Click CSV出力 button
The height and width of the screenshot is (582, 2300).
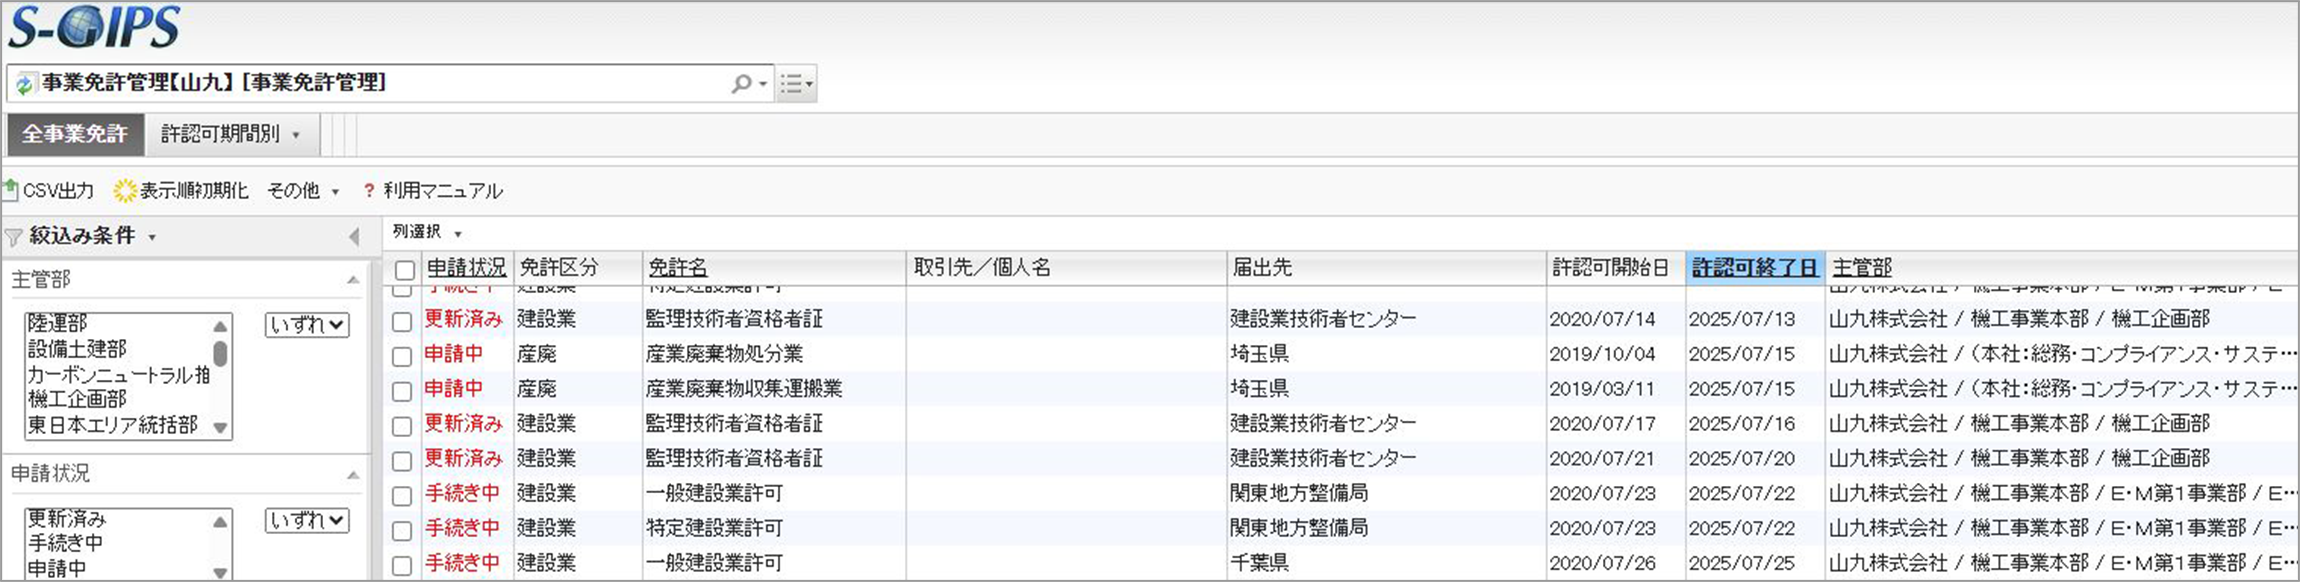pos(49,190)
